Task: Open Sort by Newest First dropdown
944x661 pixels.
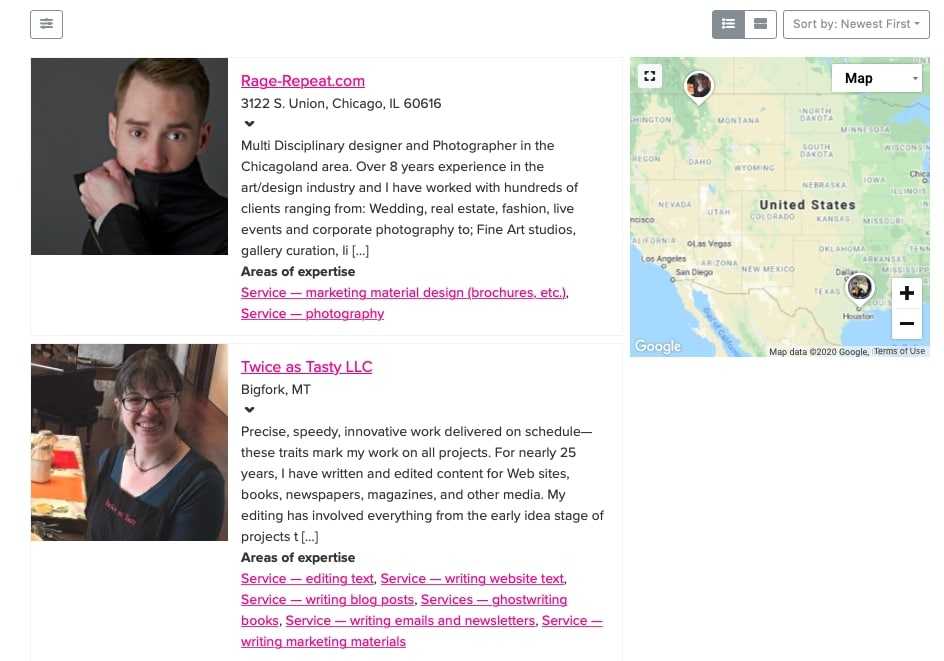Action: click(x=856, y=25)
